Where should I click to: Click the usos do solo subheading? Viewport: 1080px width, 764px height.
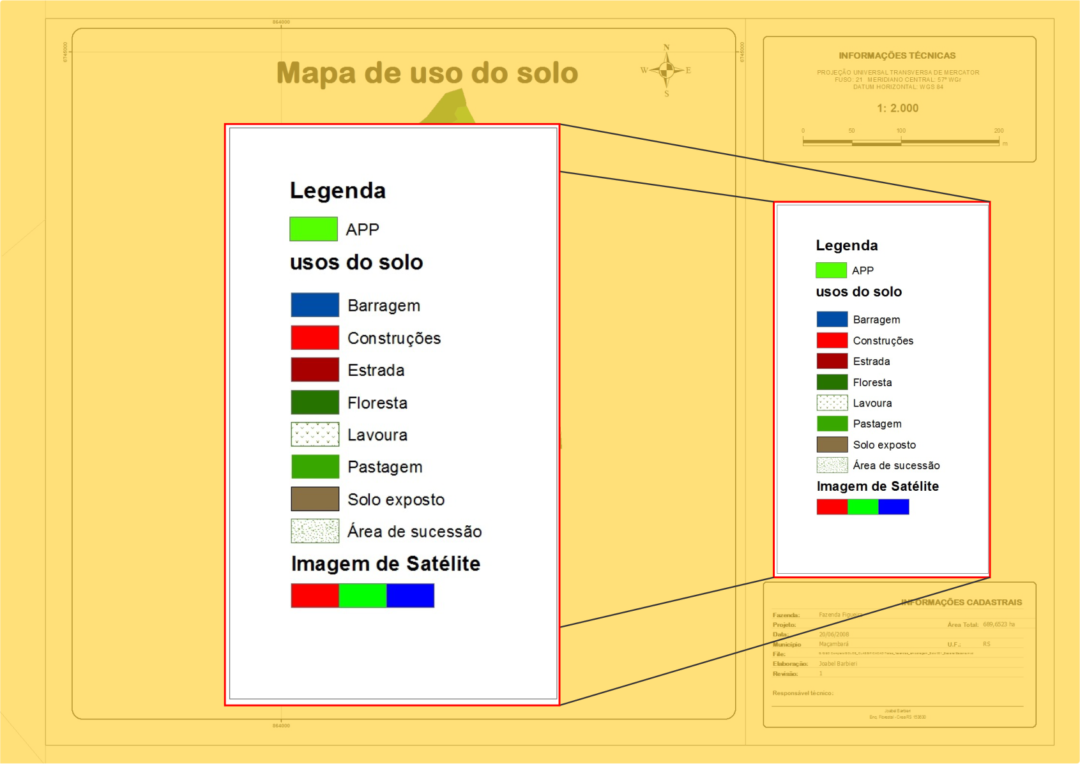pyautogui.click(x=358, y=262)
